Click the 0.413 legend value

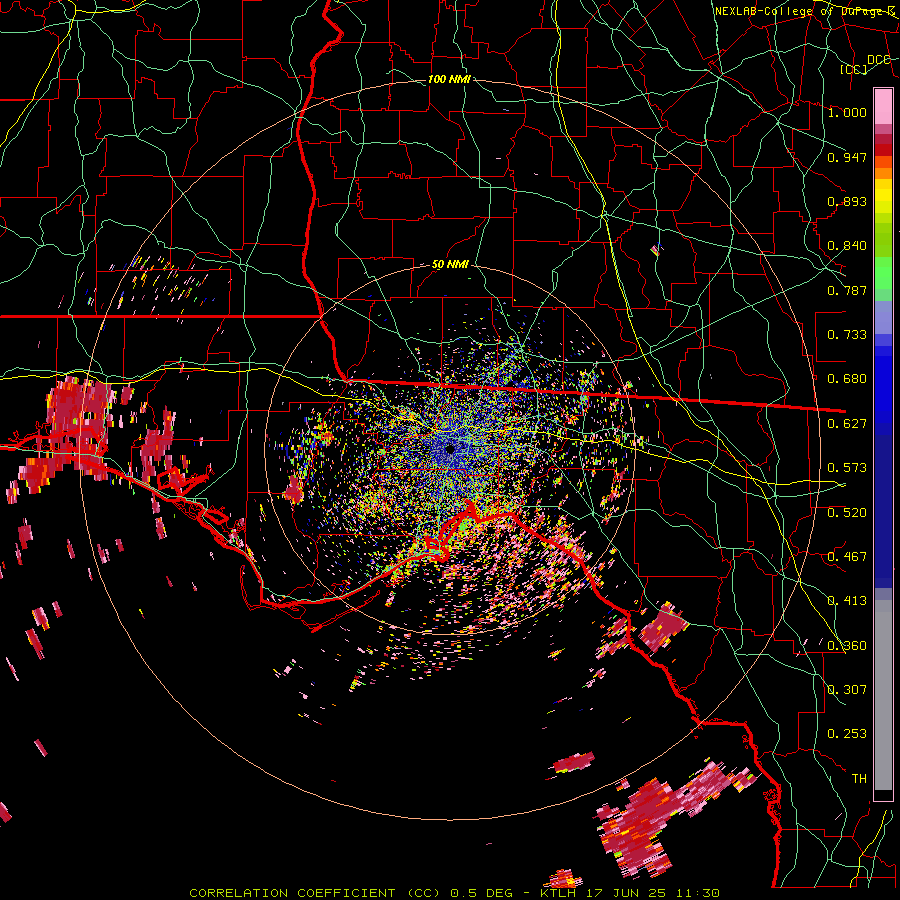click(847, 601)
